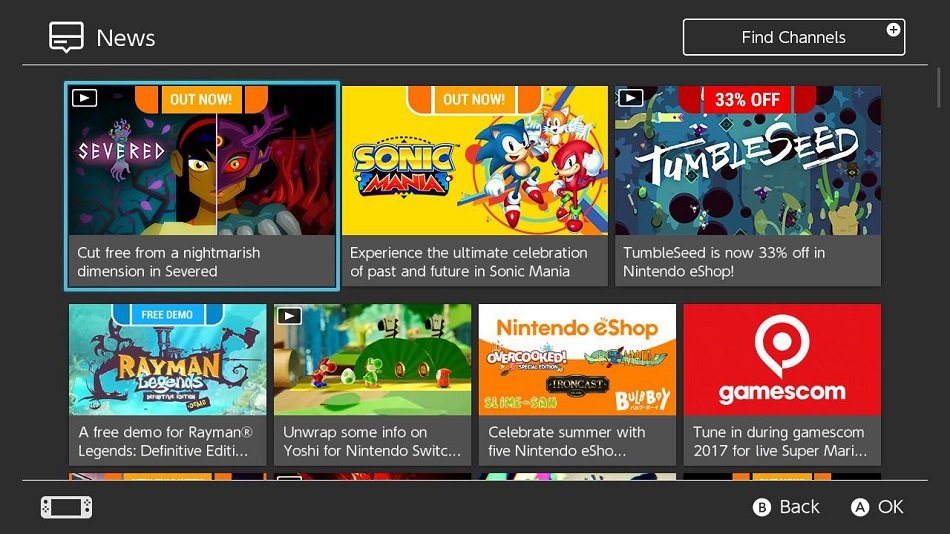Click the plus icon on Find Channels
The width and height of the screenshot is (950, 534).
coord(892,30)
